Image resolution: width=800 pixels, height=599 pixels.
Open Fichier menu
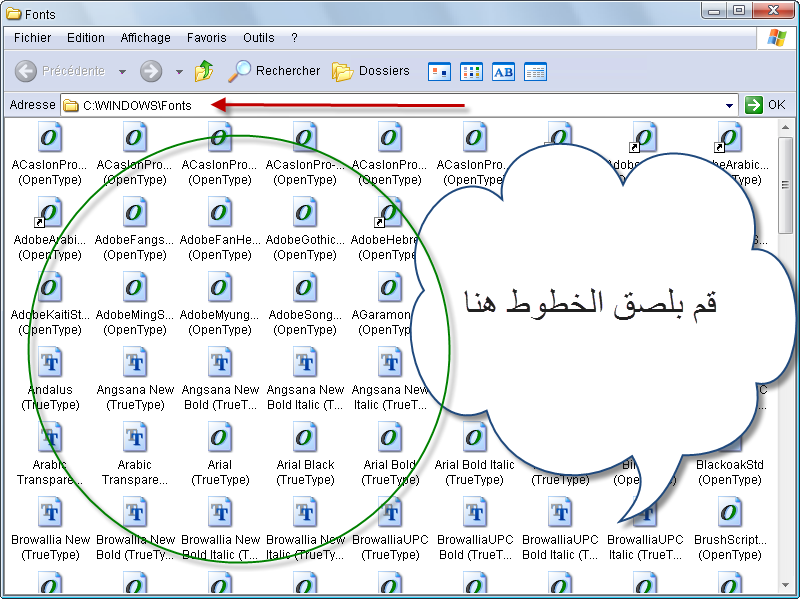coord(32,38)
